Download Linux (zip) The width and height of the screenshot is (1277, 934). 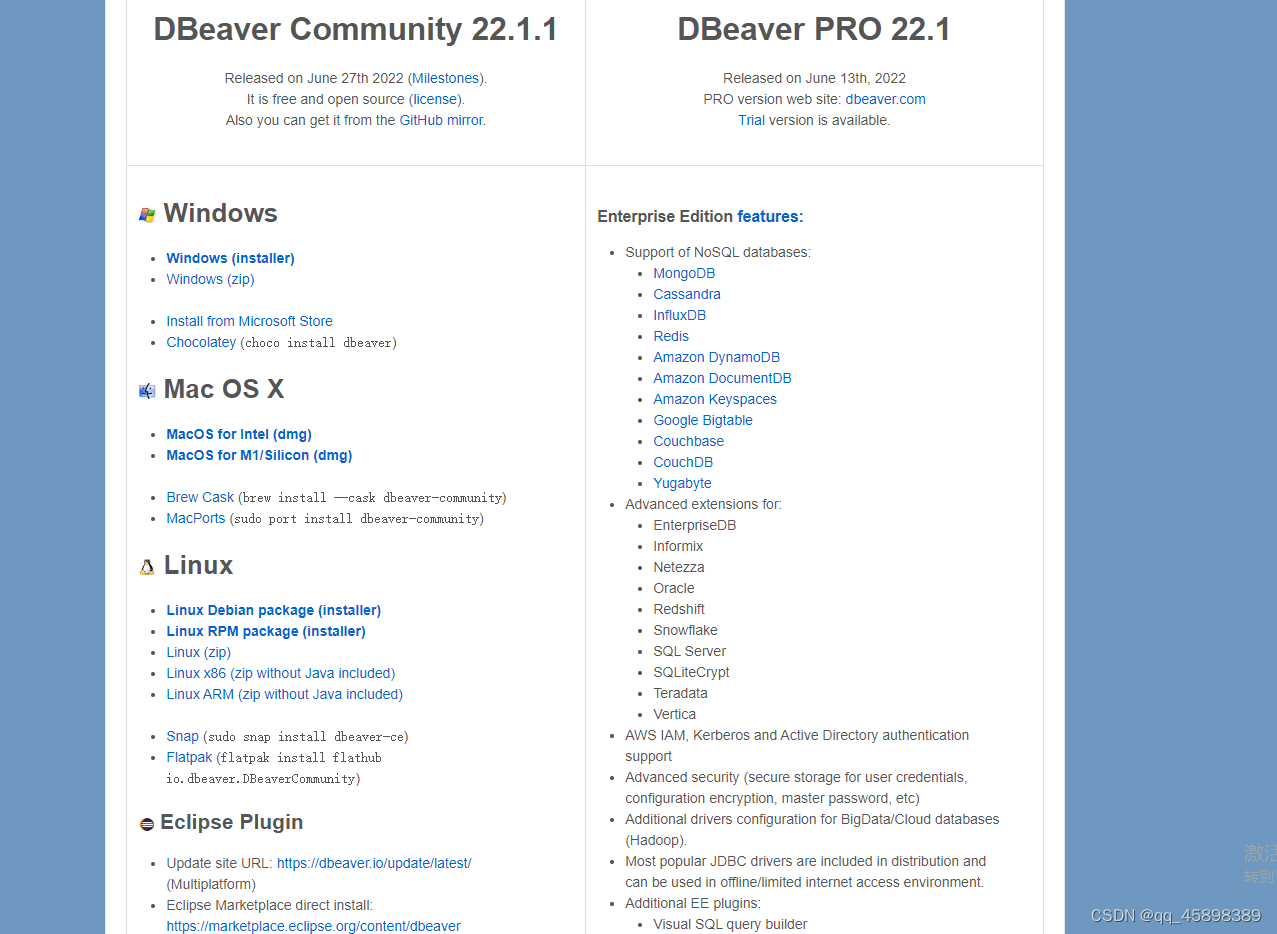click(x=198, y=652)
